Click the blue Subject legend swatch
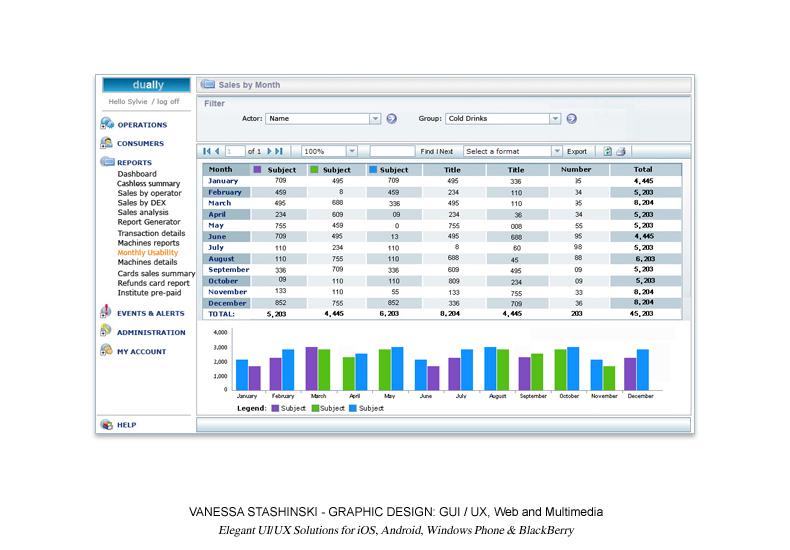The image size is (790, 550). 353,408
